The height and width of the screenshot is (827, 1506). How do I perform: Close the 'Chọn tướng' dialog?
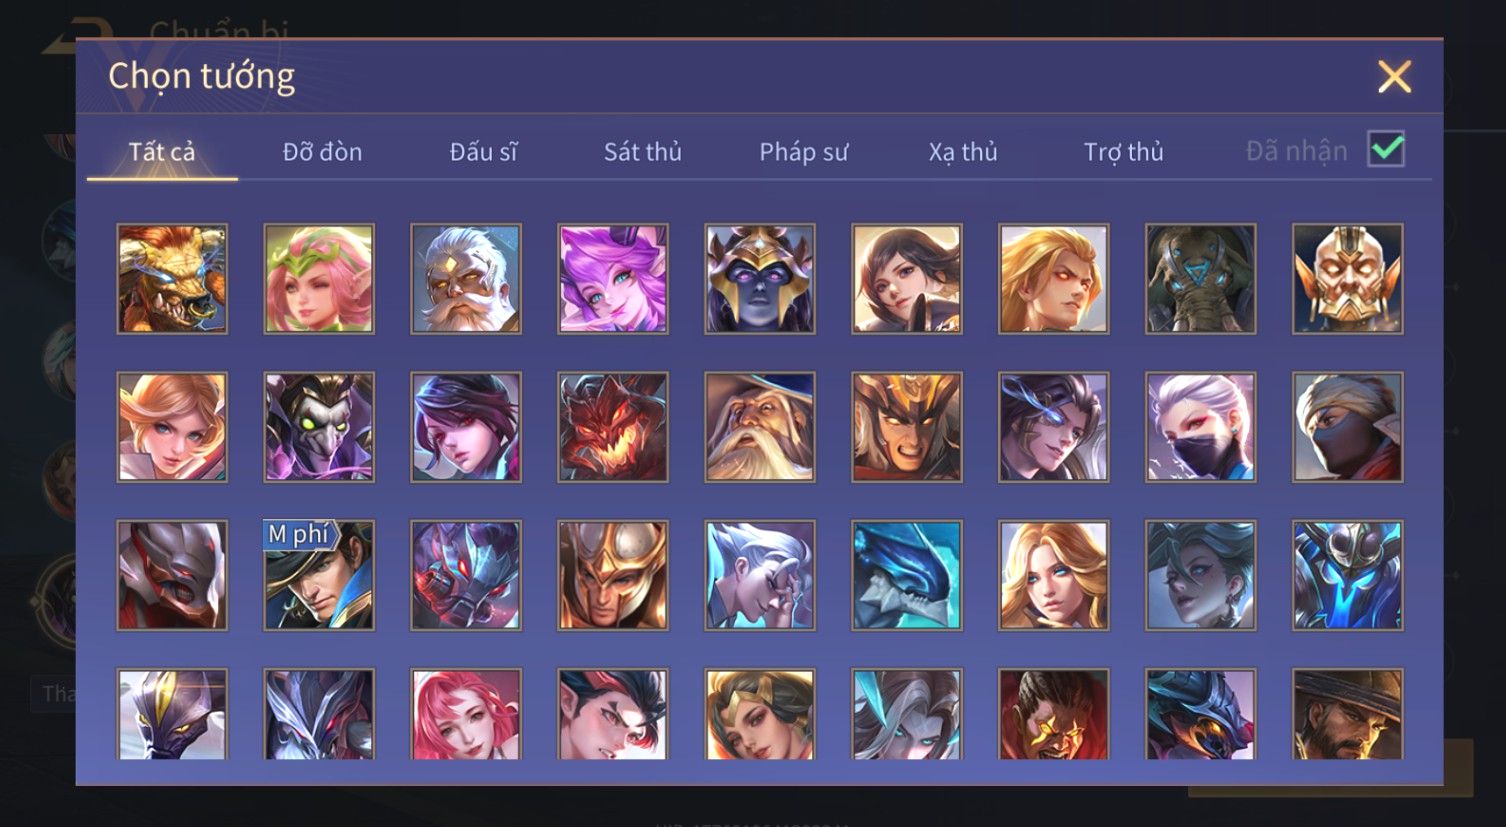click(1394, 77)
